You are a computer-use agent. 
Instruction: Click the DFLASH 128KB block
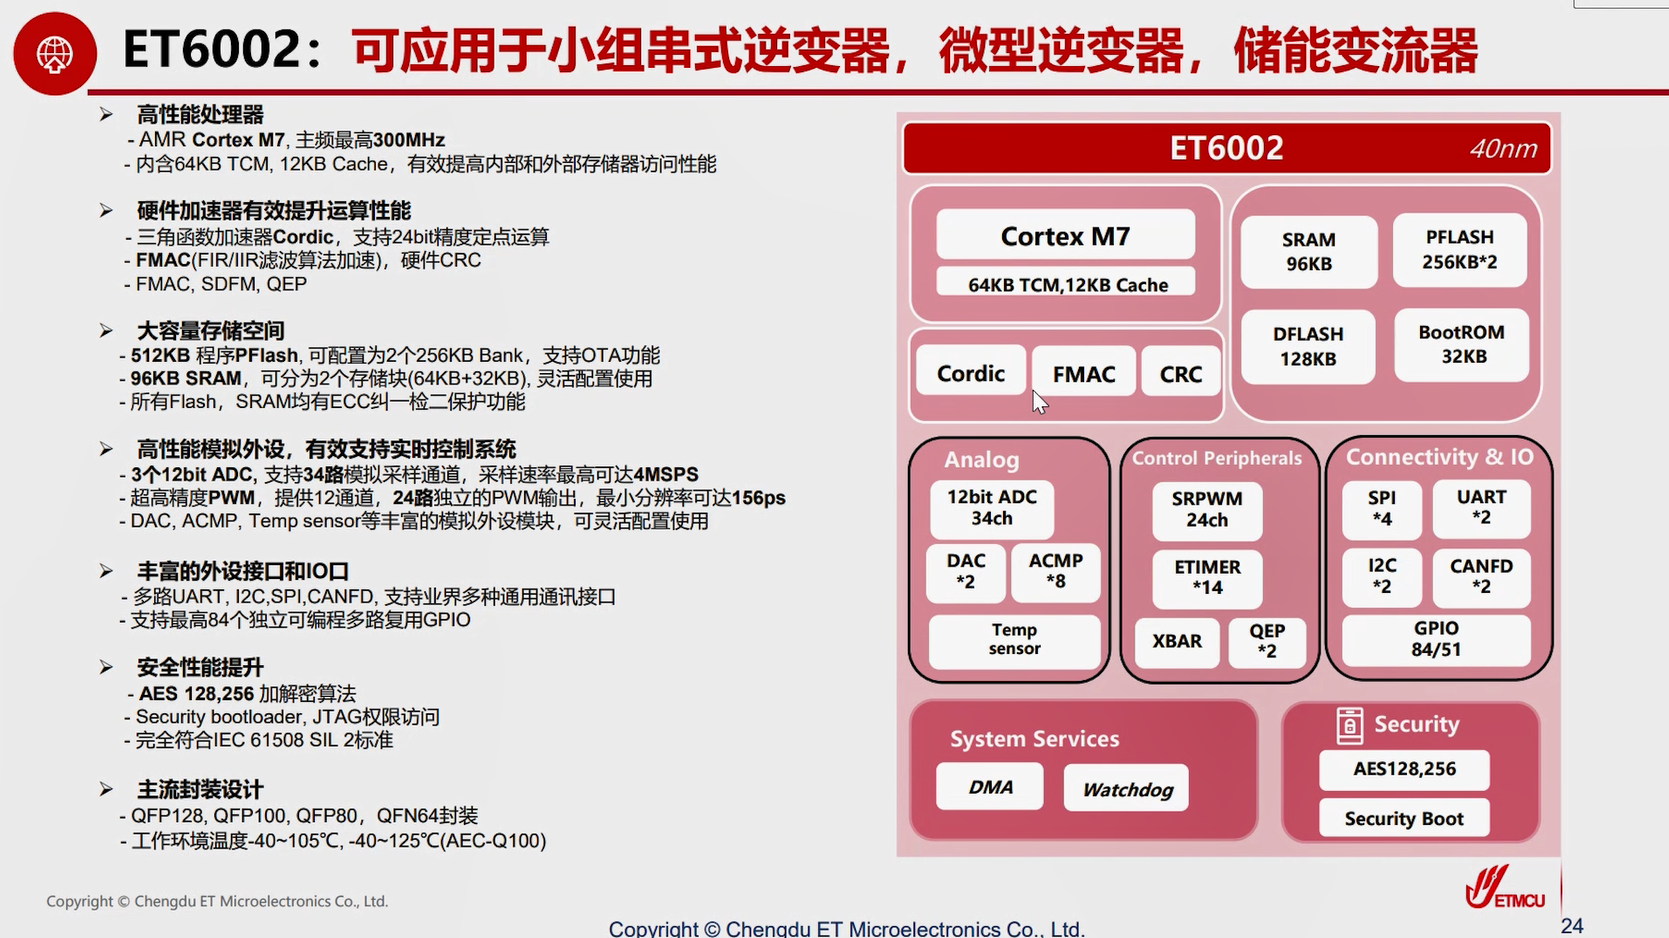point(1308,346)
